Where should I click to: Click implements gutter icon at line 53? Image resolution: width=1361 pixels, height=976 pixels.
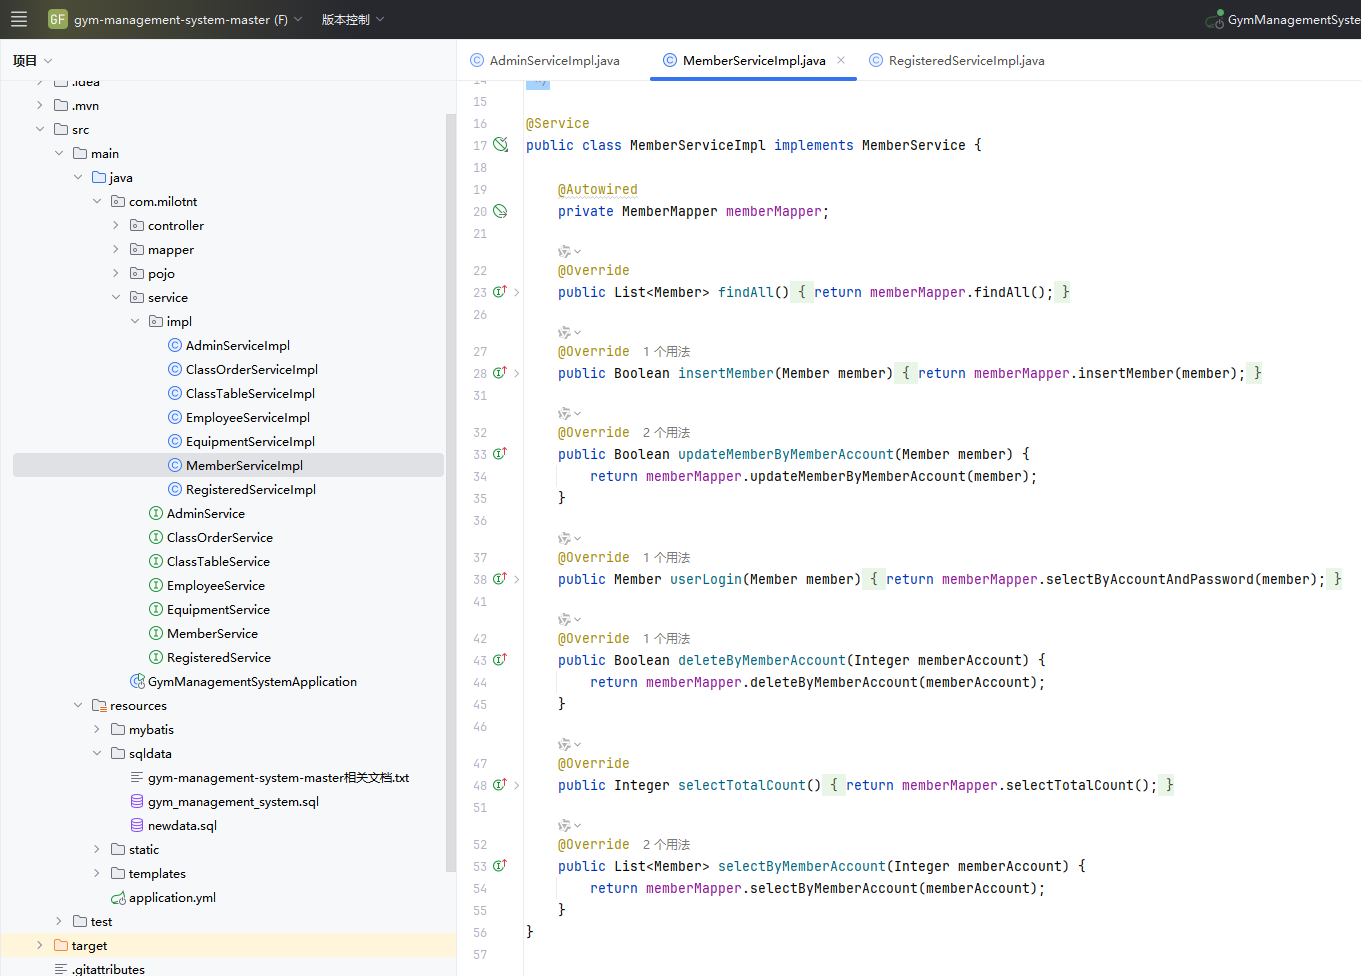[500, 866]
